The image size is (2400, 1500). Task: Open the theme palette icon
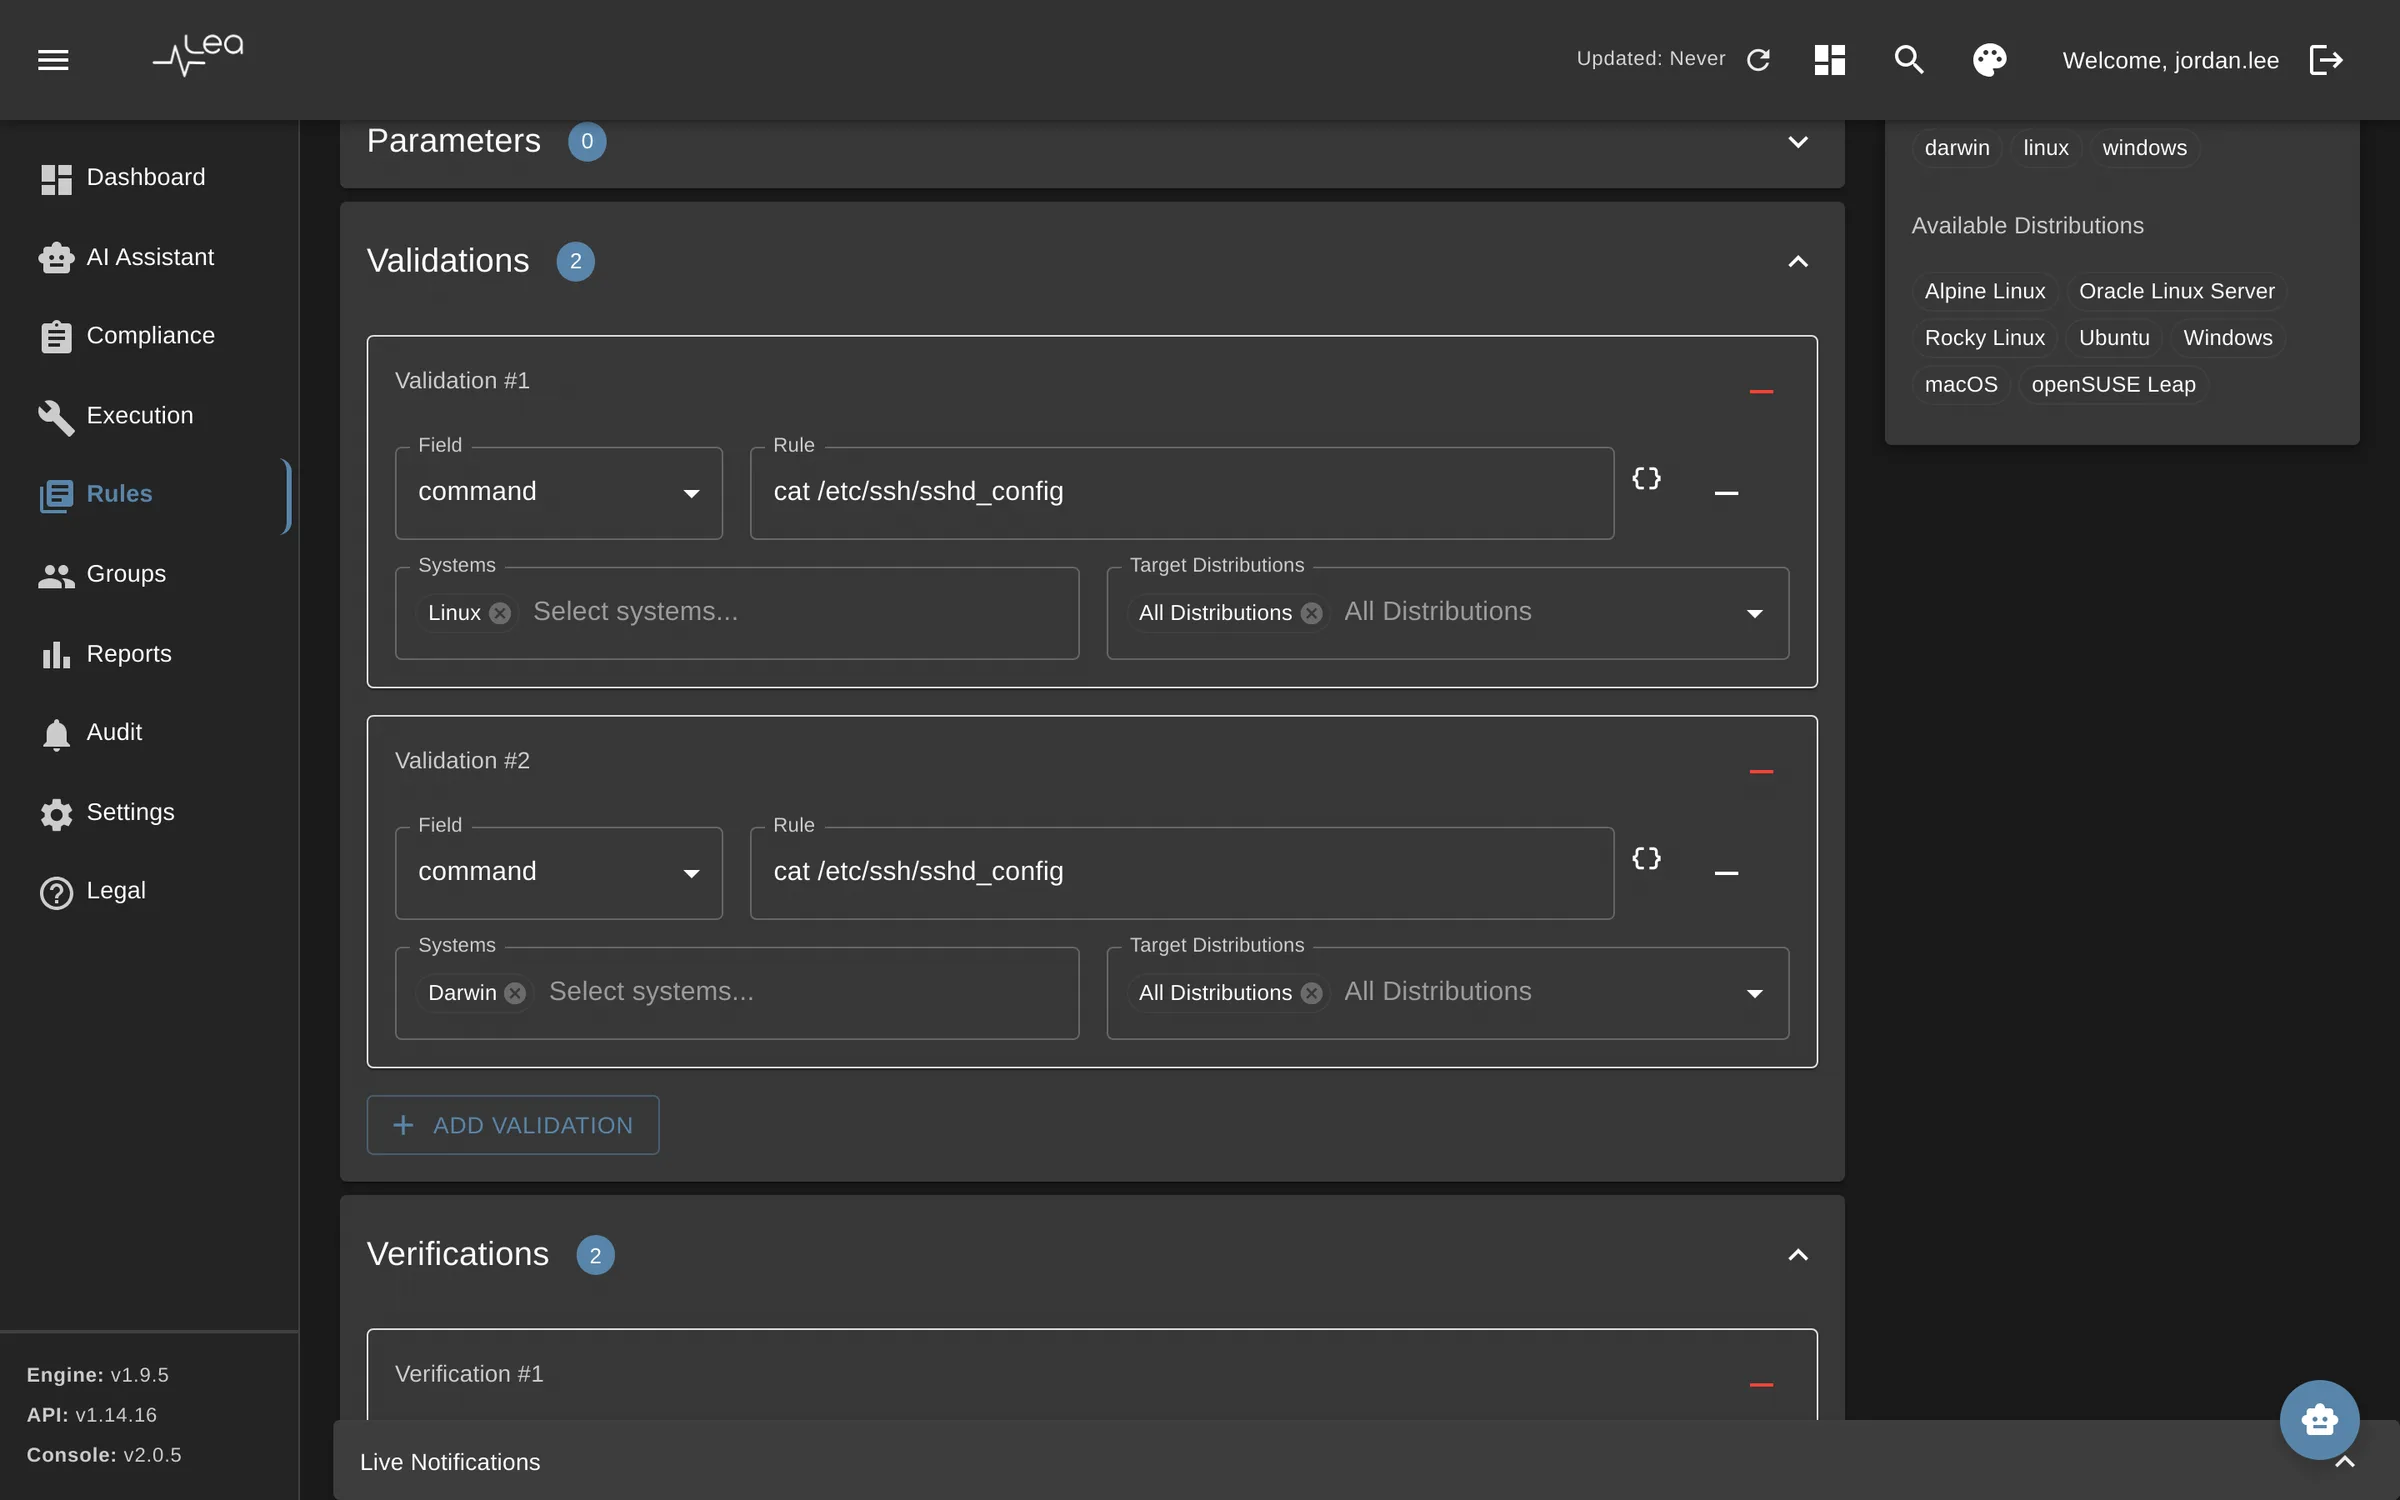click(x=1989, y=60)
